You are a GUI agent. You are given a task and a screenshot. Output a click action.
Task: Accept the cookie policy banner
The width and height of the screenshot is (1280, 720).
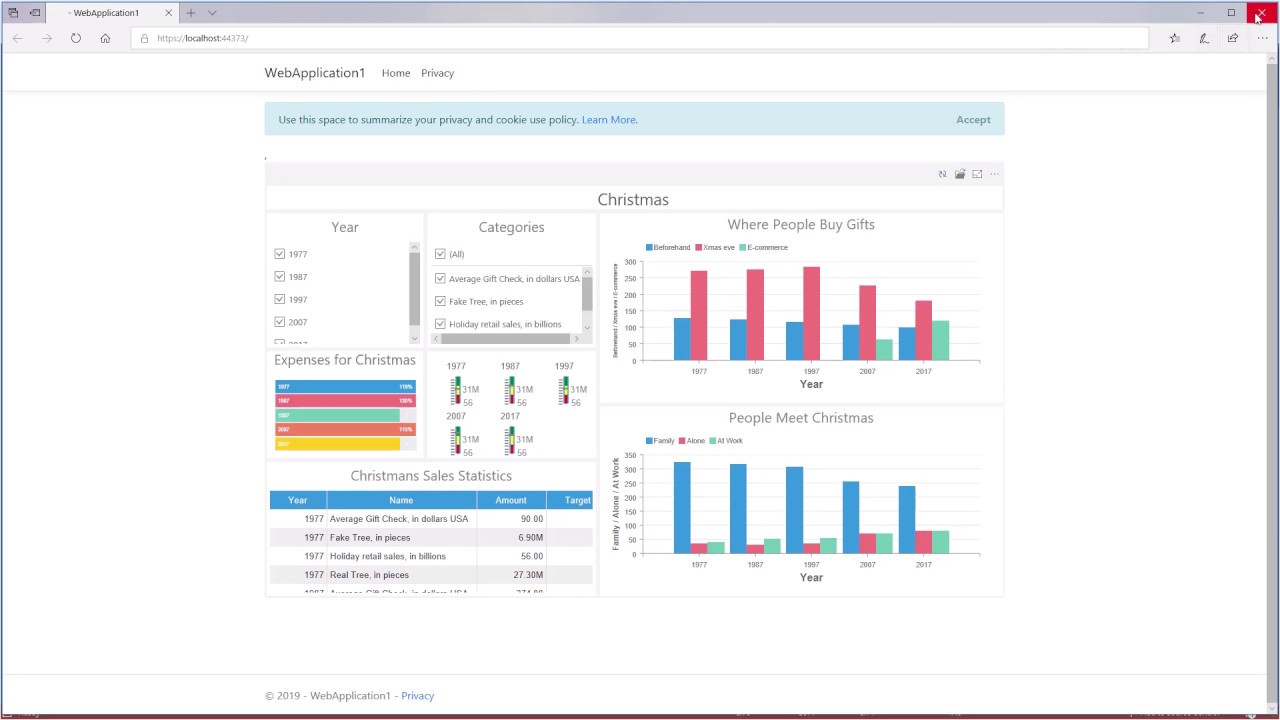pyautogui.click(x=972, y=120)
